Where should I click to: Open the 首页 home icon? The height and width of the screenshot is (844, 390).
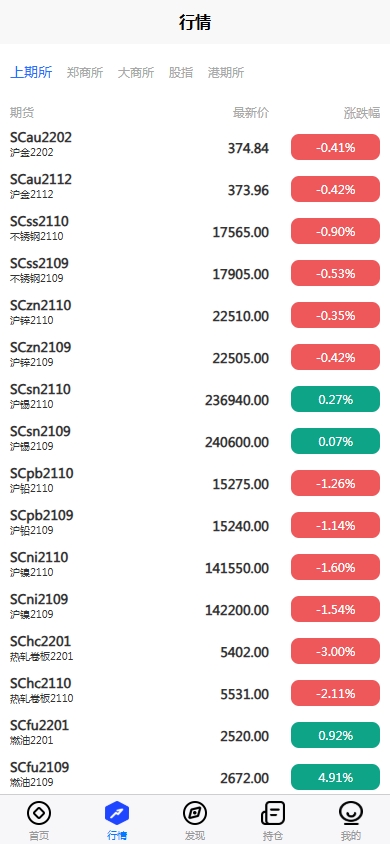click(39, 813)
